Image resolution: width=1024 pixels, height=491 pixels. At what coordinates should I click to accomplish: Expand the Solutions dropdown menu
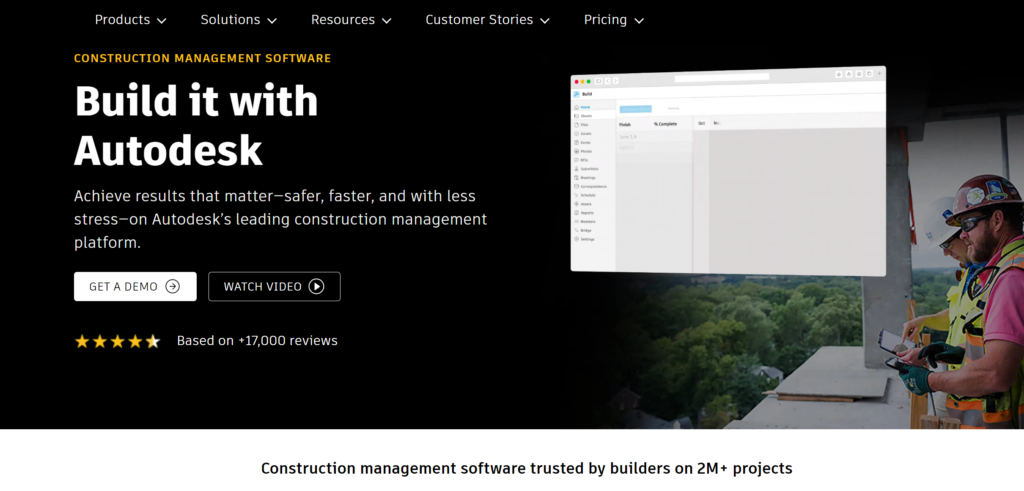pos(239,20)
